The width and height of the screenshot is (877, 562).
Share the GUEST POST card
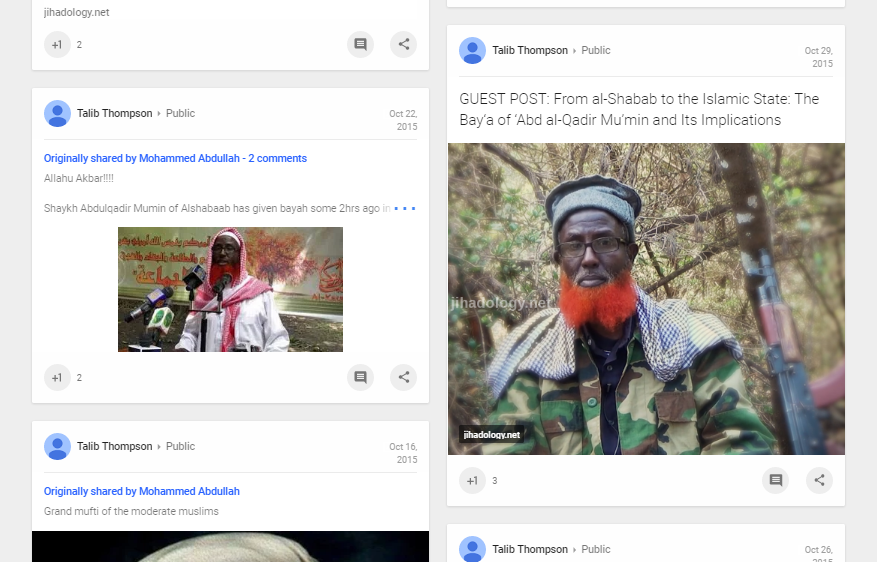pos(819,480)
